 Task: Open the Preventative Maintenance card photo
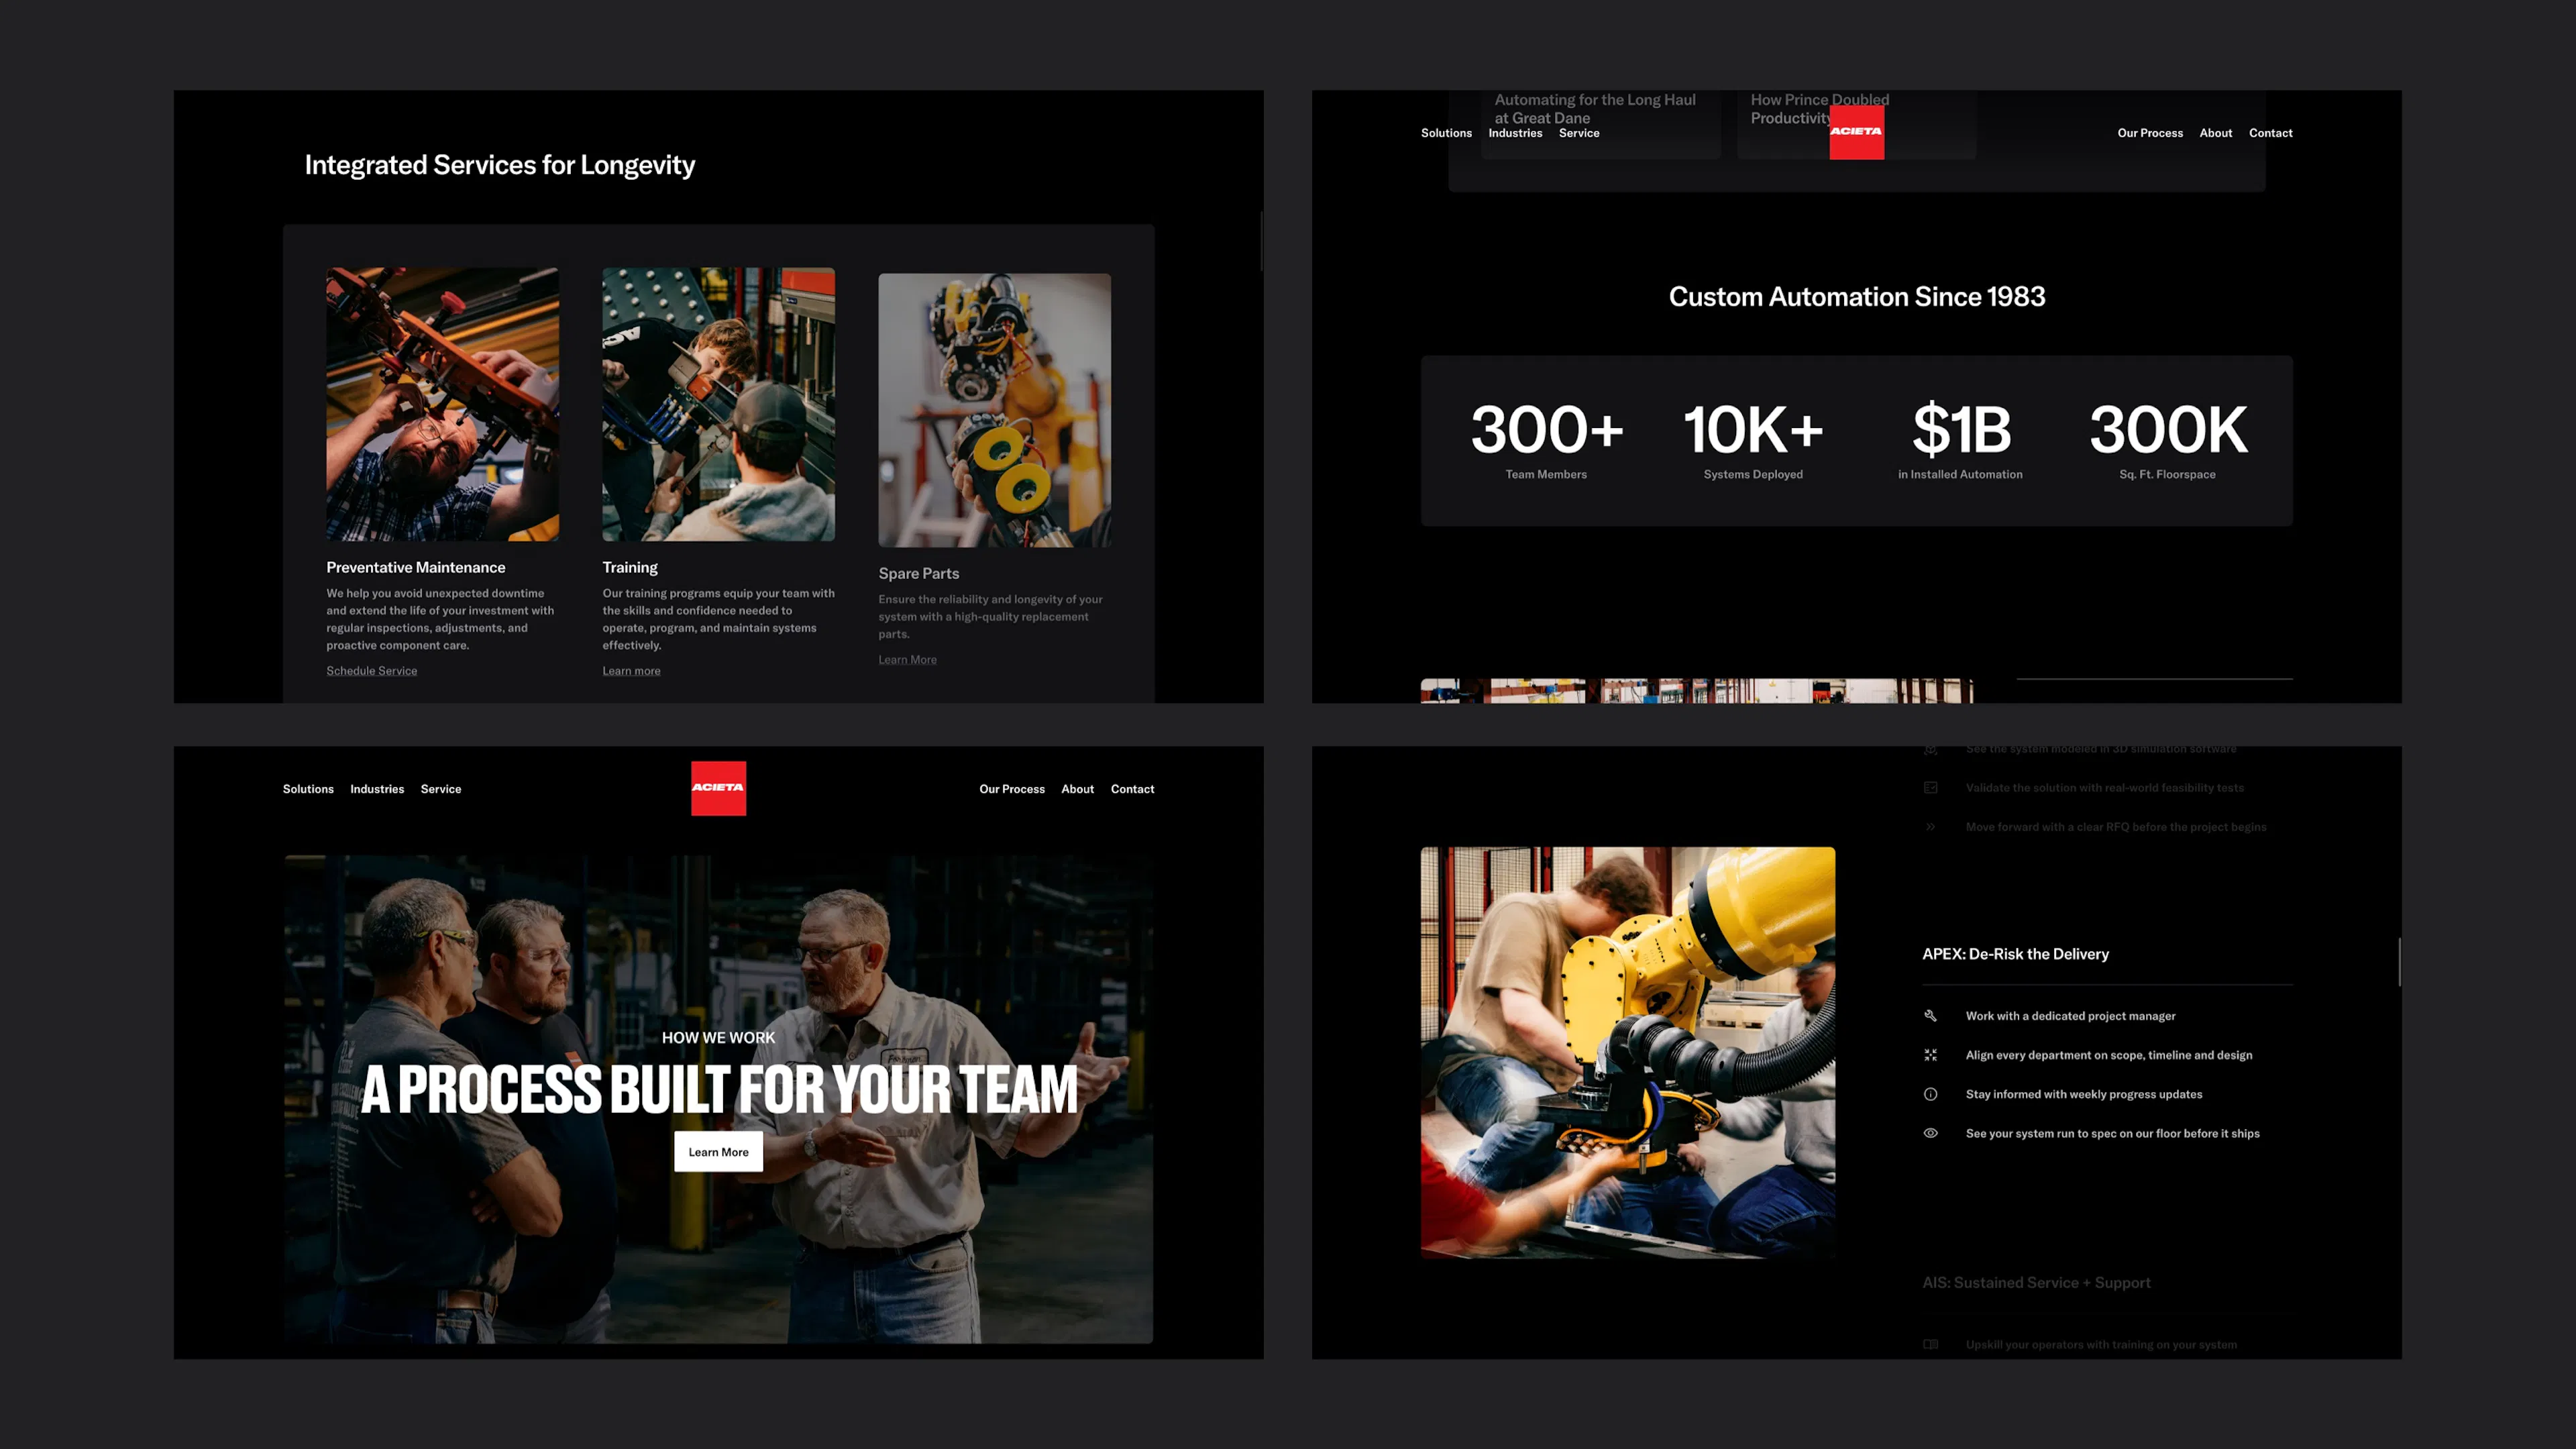(x=442, y=404)
